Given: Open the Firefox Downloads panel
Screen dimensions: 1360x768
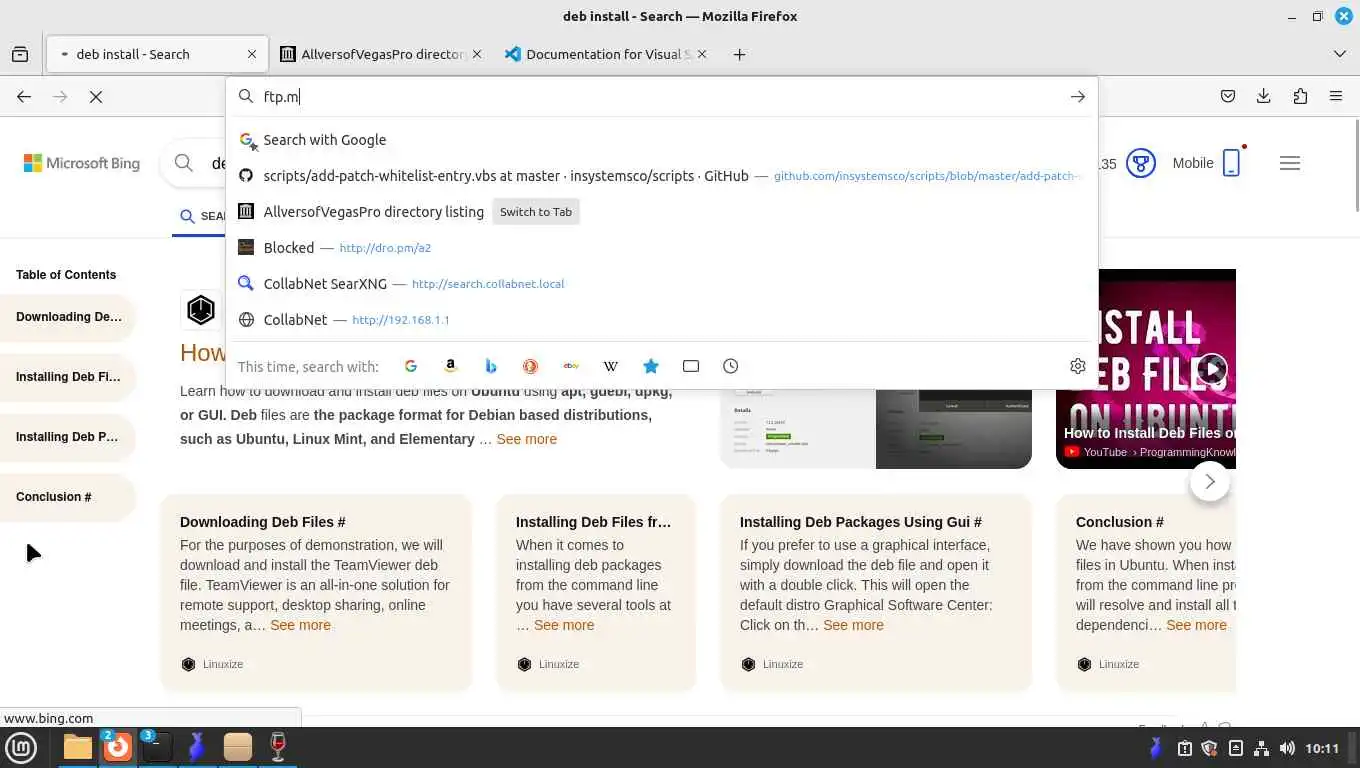Looking at the screenshot, I should [1264, 97].
